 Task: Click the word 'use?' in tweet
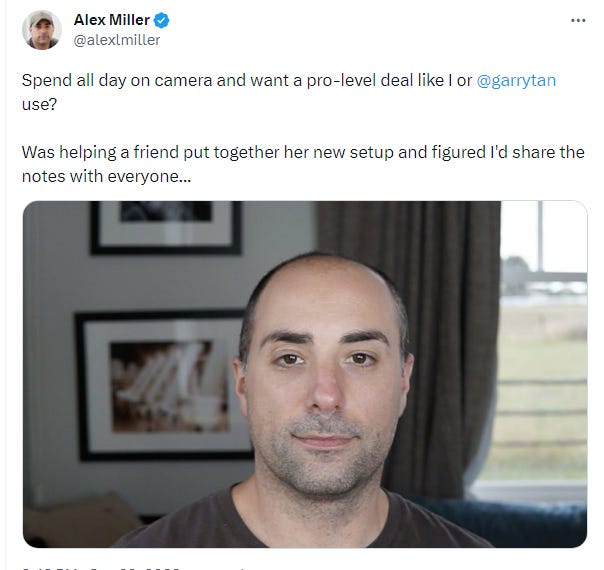click(39, 104)
